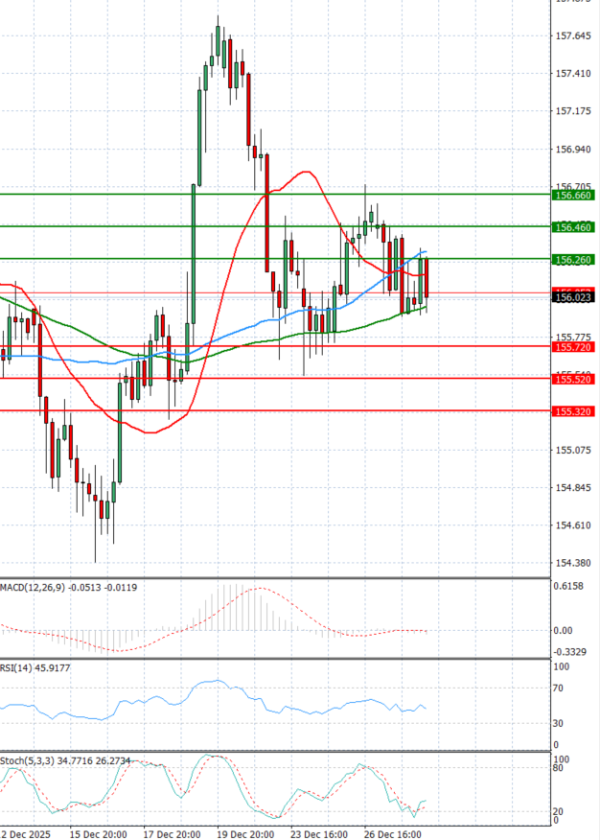Image resolution: width=600 pixels, height=840 pixels.
Task: Click the 155.520 red price level label
Action: coord(573,379)
